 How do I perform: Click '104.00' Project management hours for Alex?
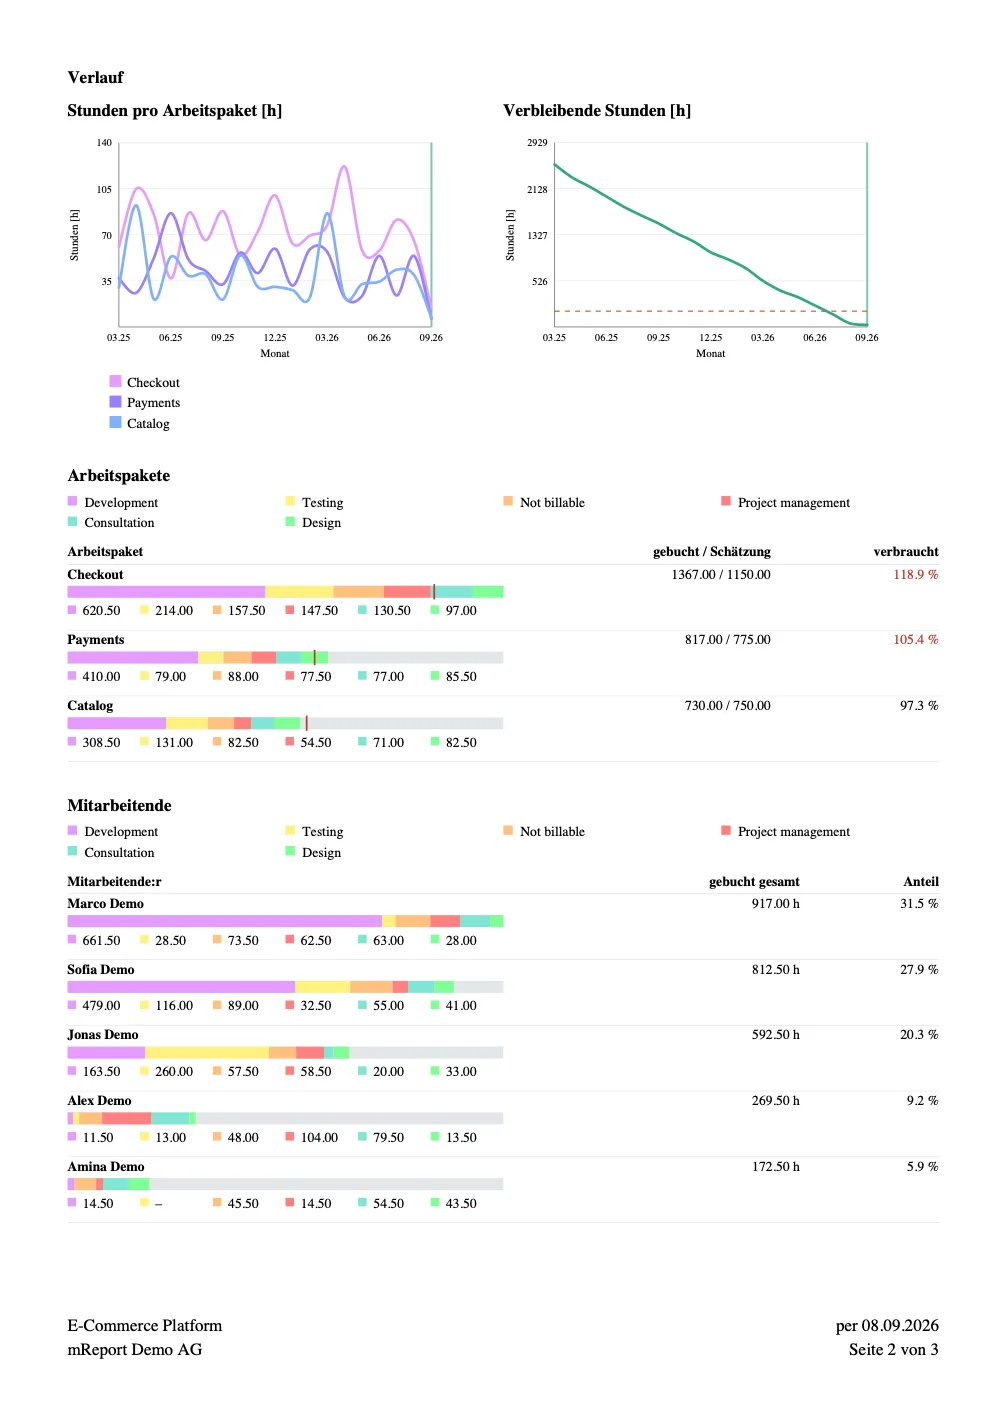[x=319, y=1137]
